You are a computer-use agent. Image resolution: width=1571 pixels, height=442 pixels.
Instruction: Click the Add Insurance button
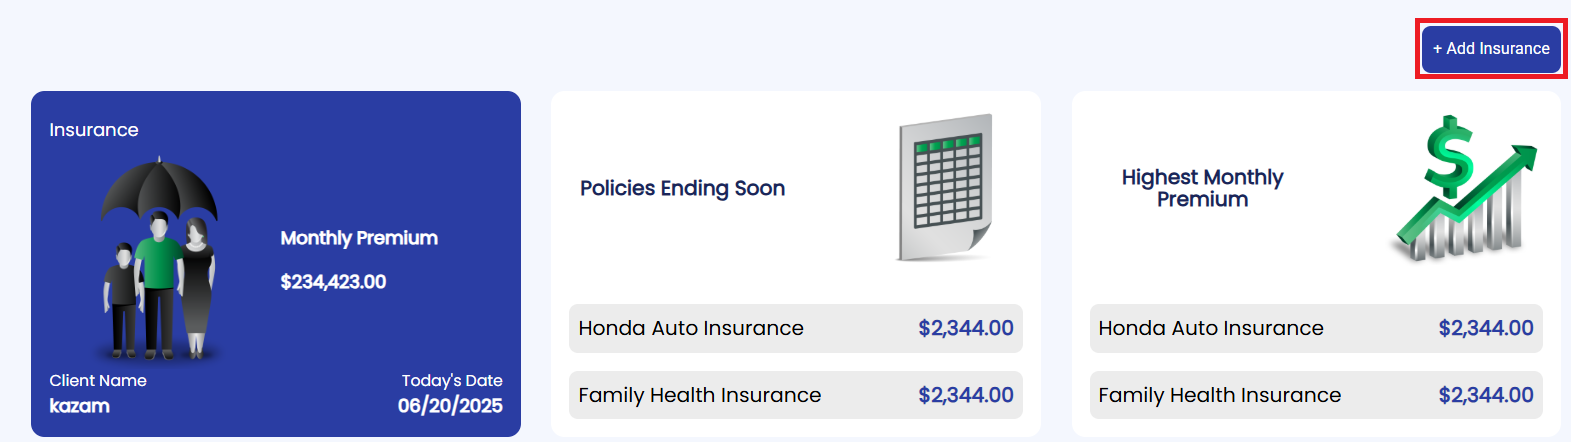[x=1491, y=48]
